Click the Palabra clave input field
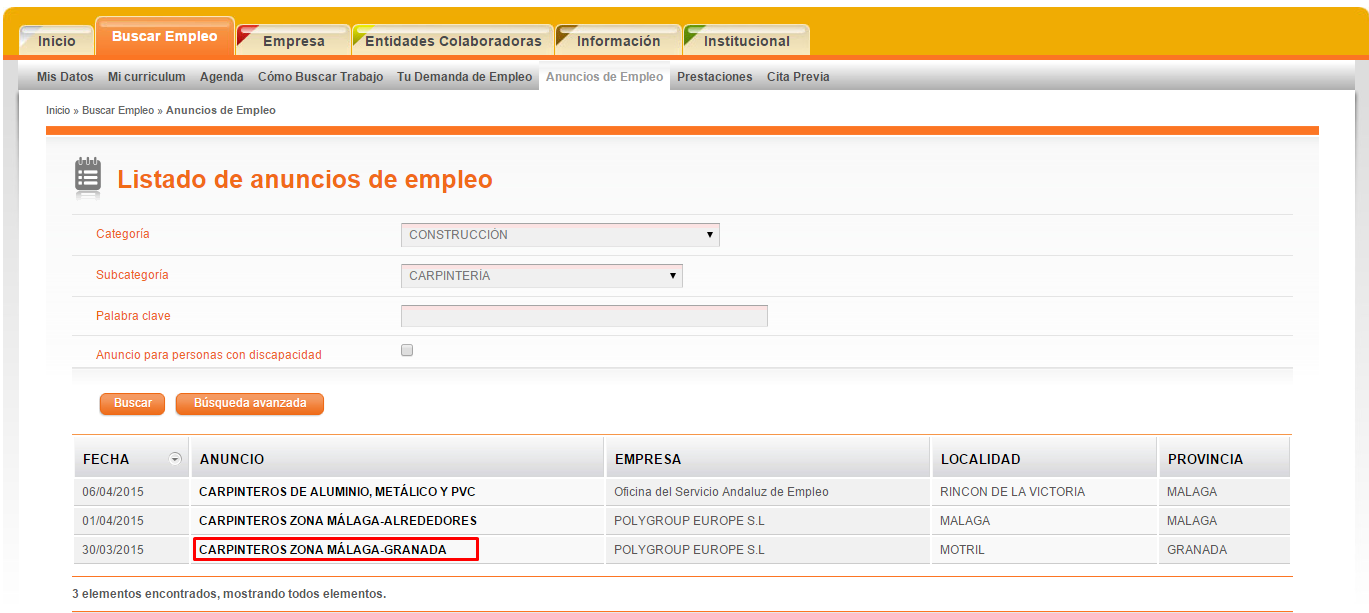This screenshot has width=1369, height=613. (583, 315)
